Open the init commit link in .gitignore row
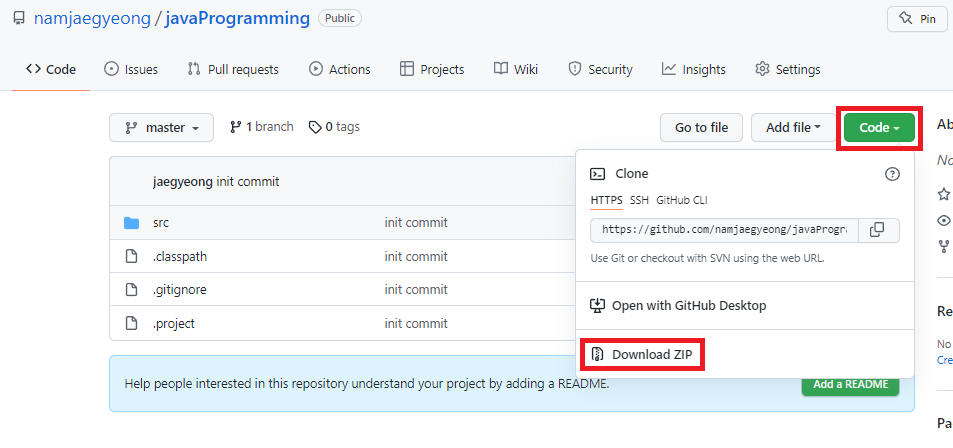This screenshot has width=953, height=448. (x=416, y=290)
